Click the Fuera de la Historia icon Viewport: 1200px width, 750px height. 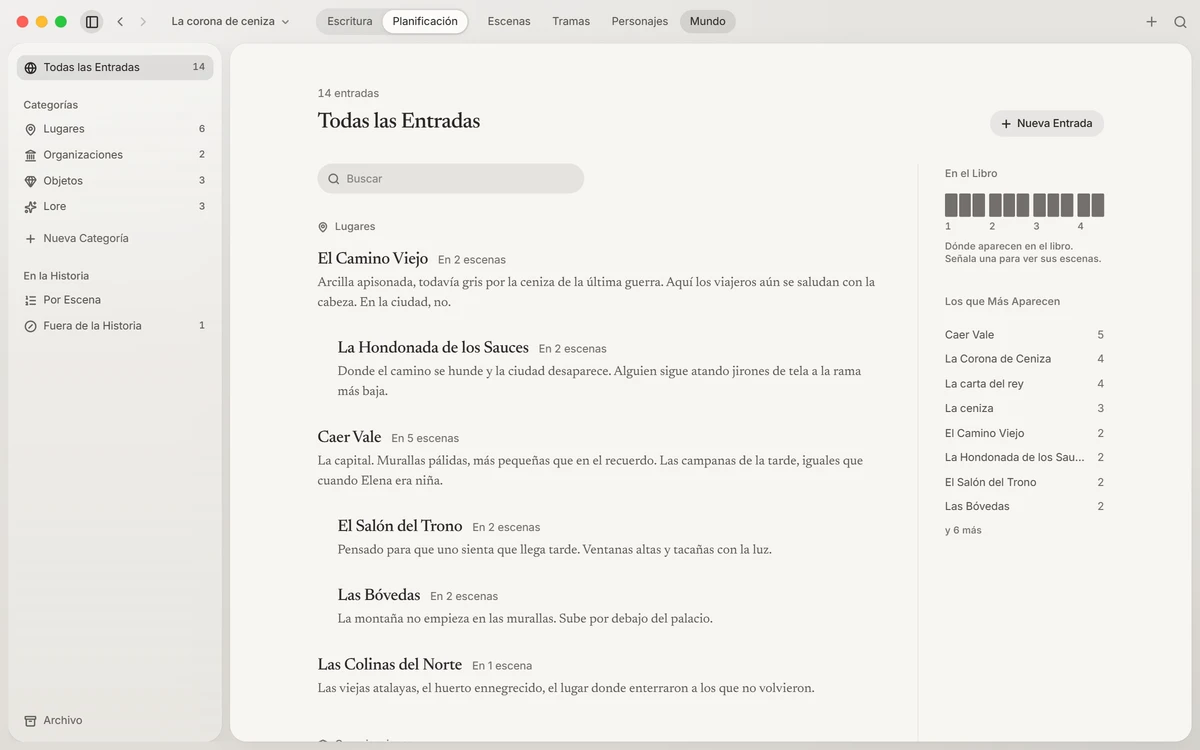30,326
